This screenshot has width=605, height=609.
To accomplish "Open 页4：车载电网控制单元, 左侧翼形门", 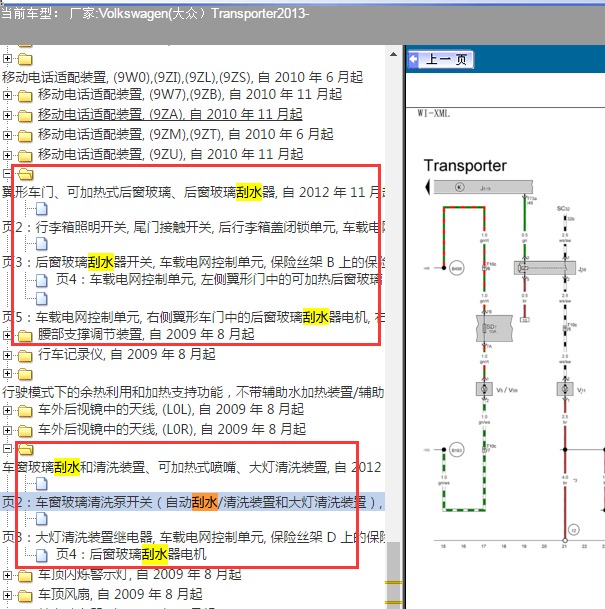I will (x=219, y=279).
